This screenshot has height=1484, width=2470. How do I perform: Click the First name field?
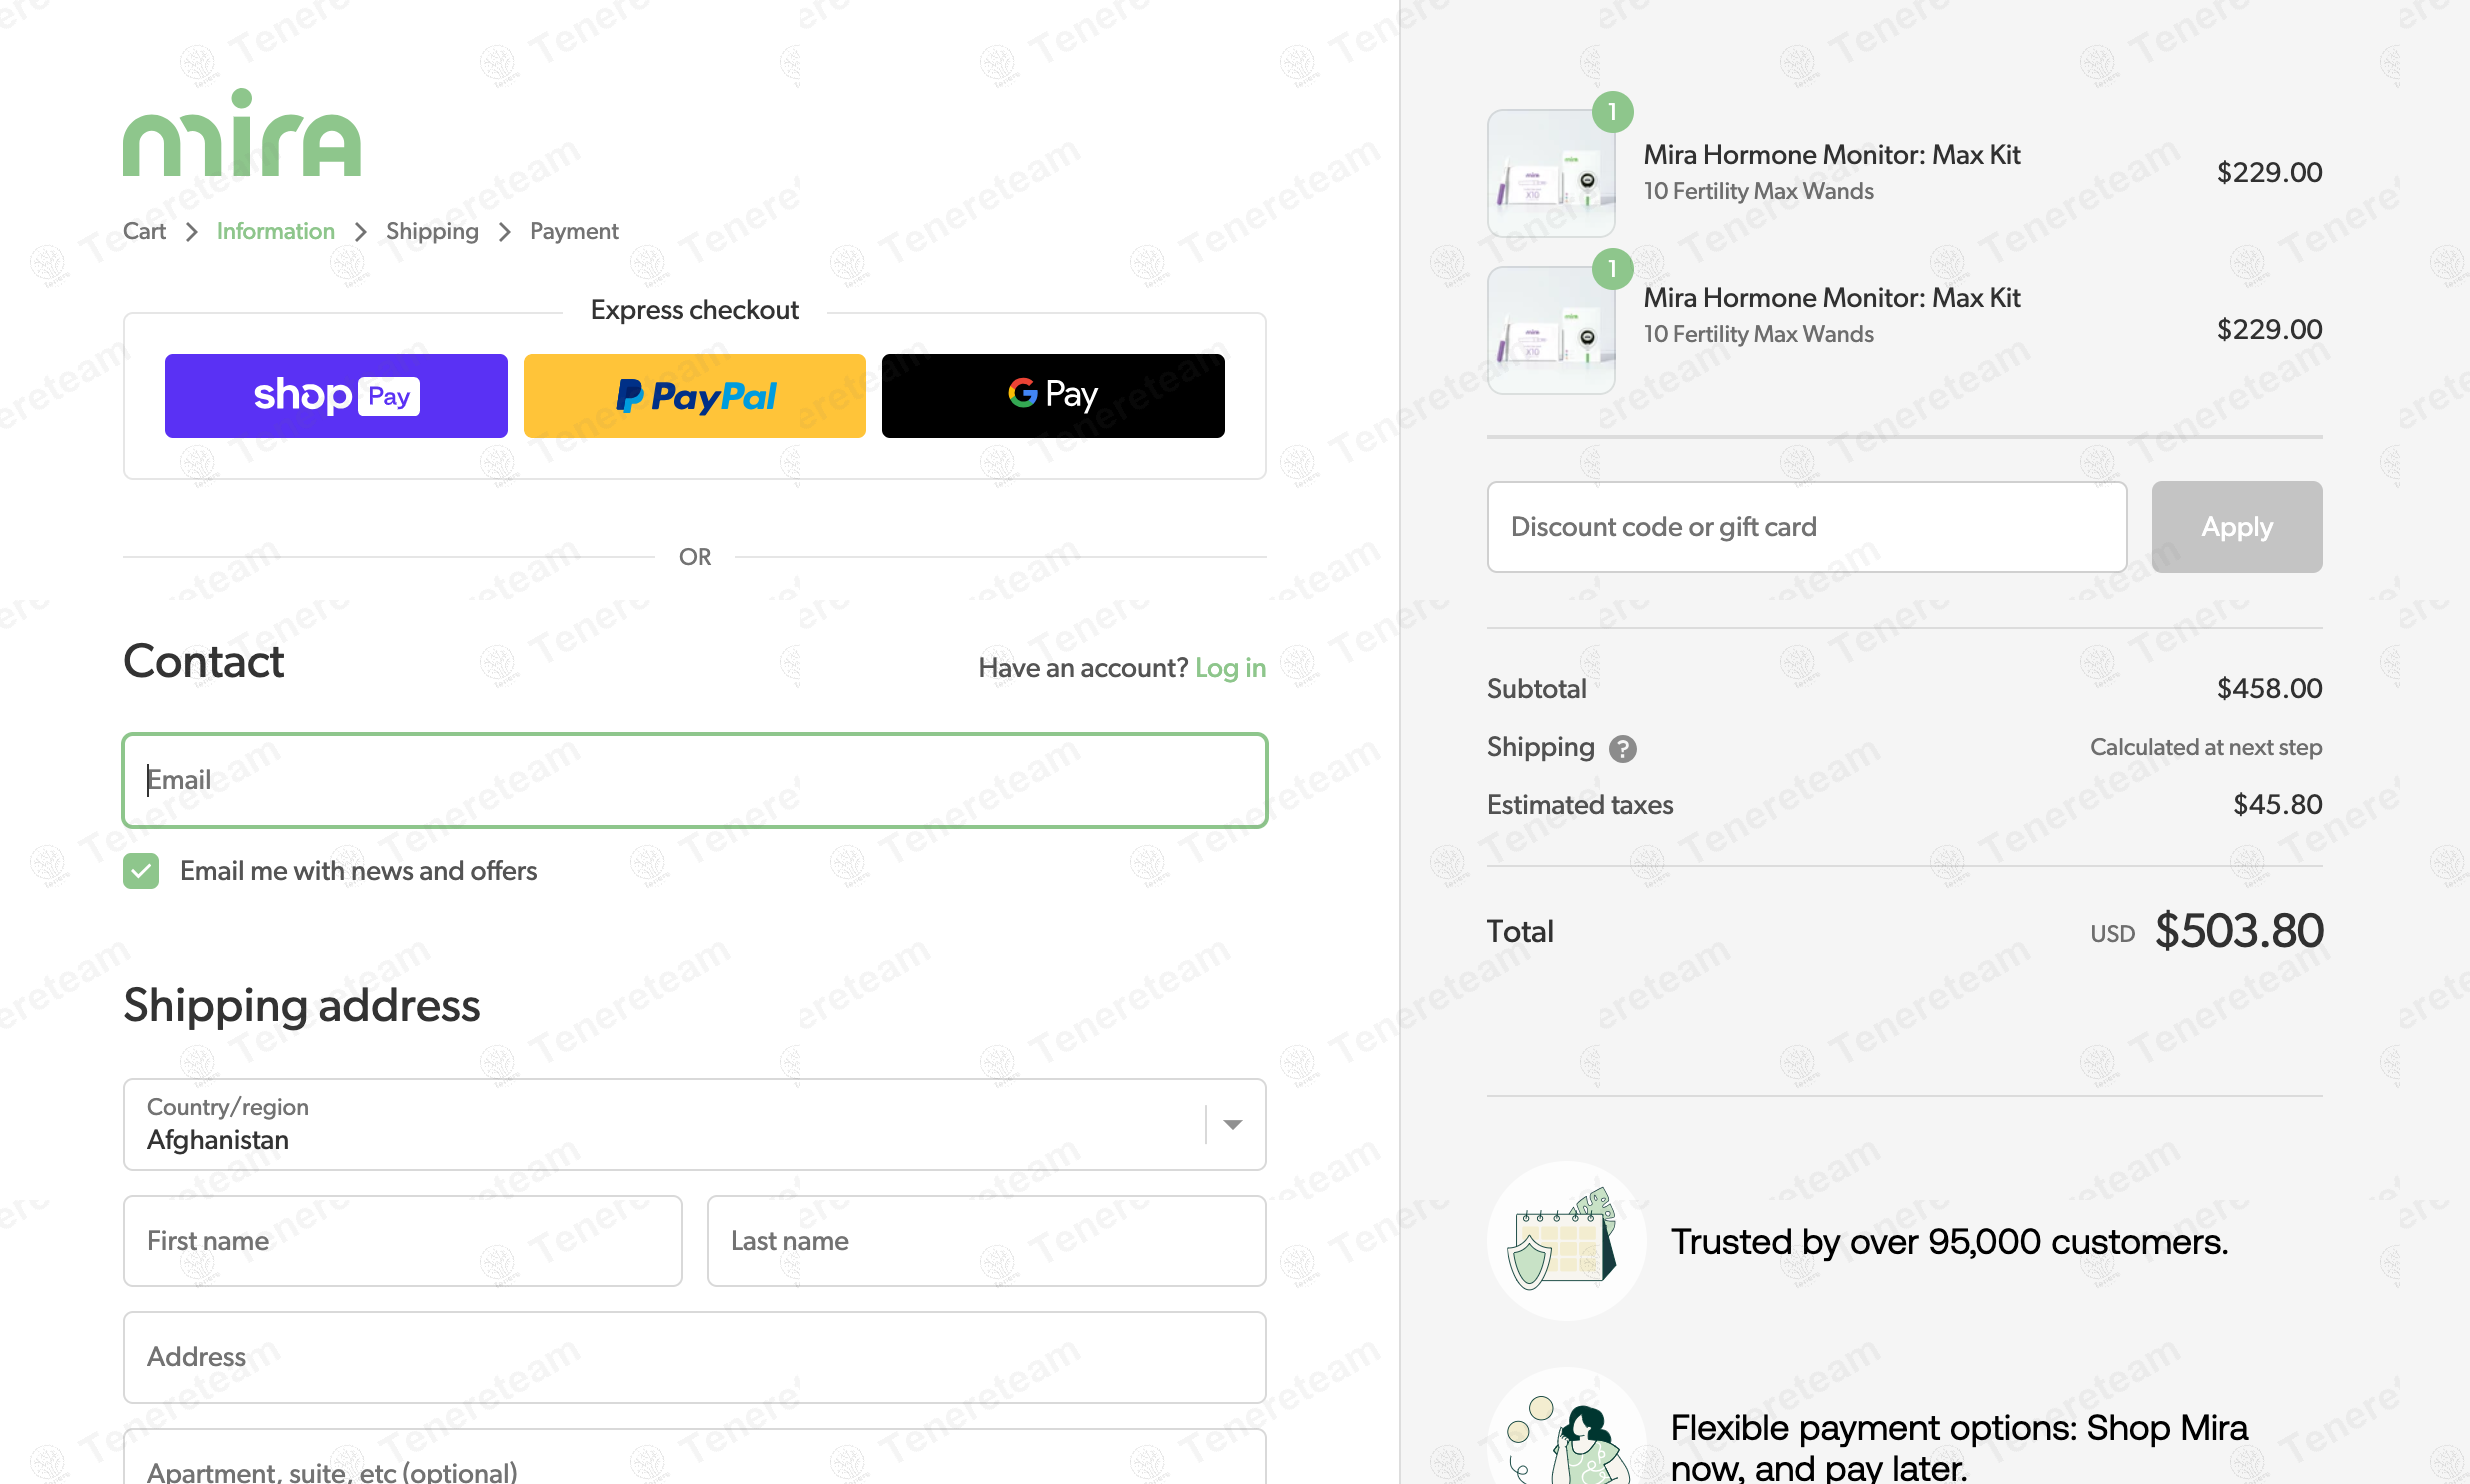[403, 1241]
